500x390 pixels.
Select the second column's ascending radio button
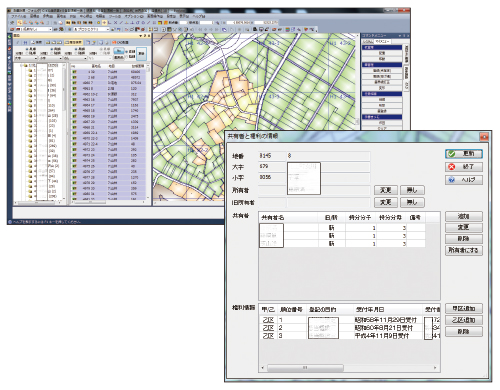52,49
